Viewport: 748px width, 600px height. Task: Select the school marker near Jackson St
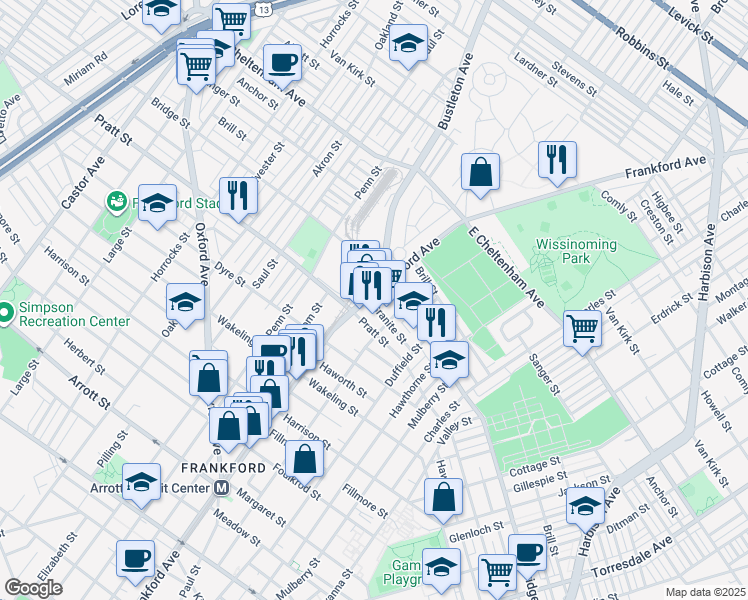coord(585,506)
